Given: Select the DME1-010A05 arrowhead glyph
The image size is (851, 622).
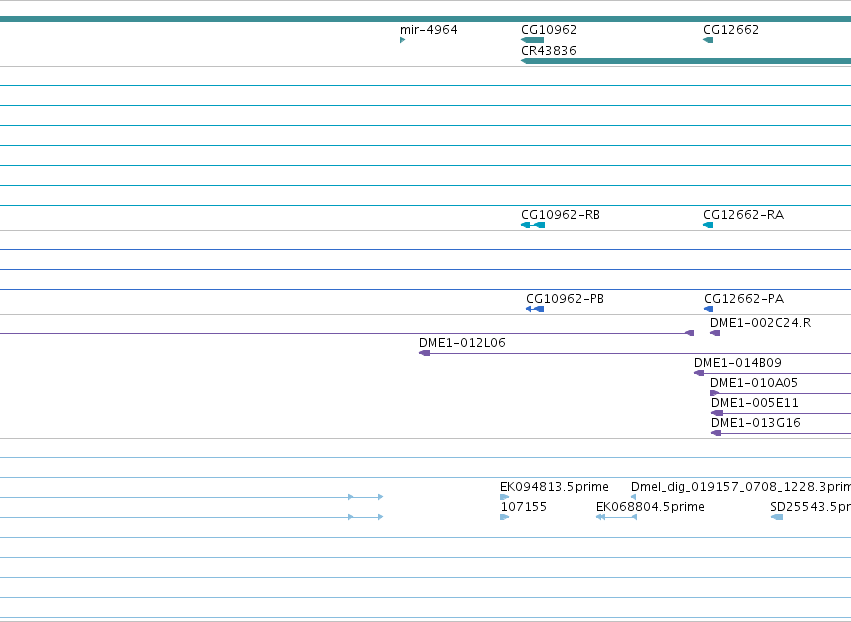Looking at the screenshot, I should 715,393.
